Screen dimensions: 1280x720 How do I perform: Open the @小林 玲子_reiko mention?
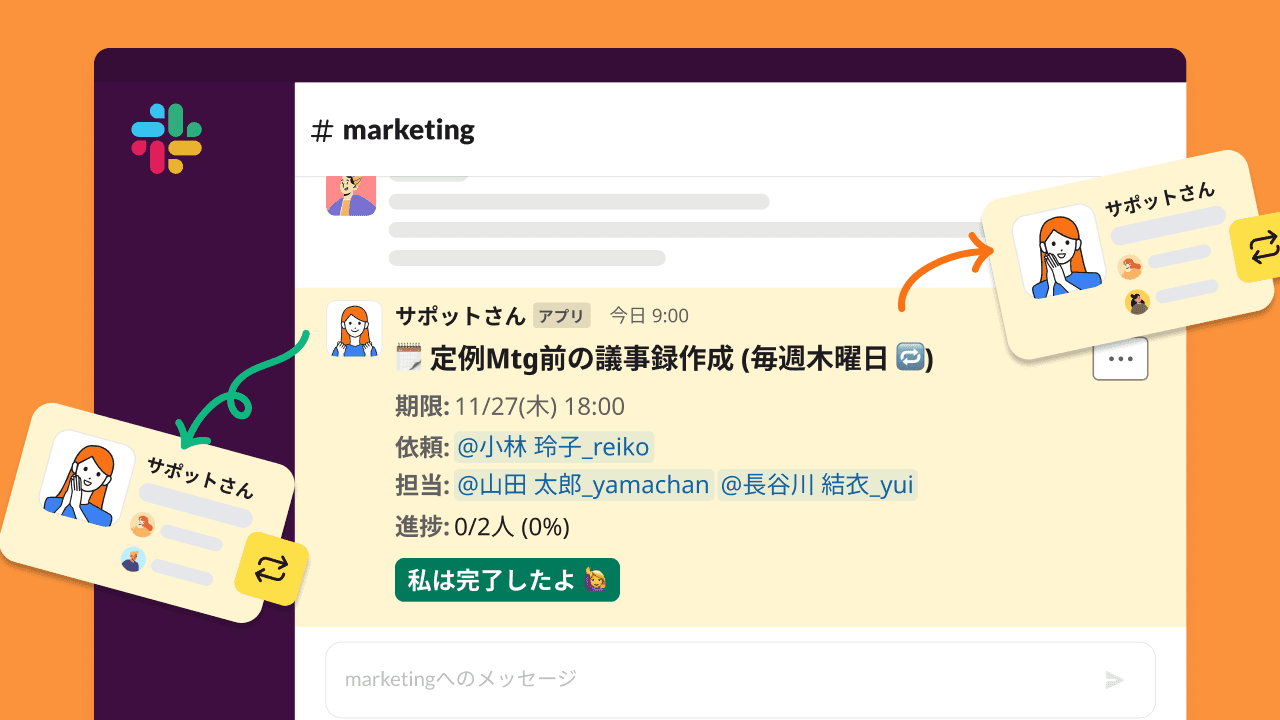point(553,446)
